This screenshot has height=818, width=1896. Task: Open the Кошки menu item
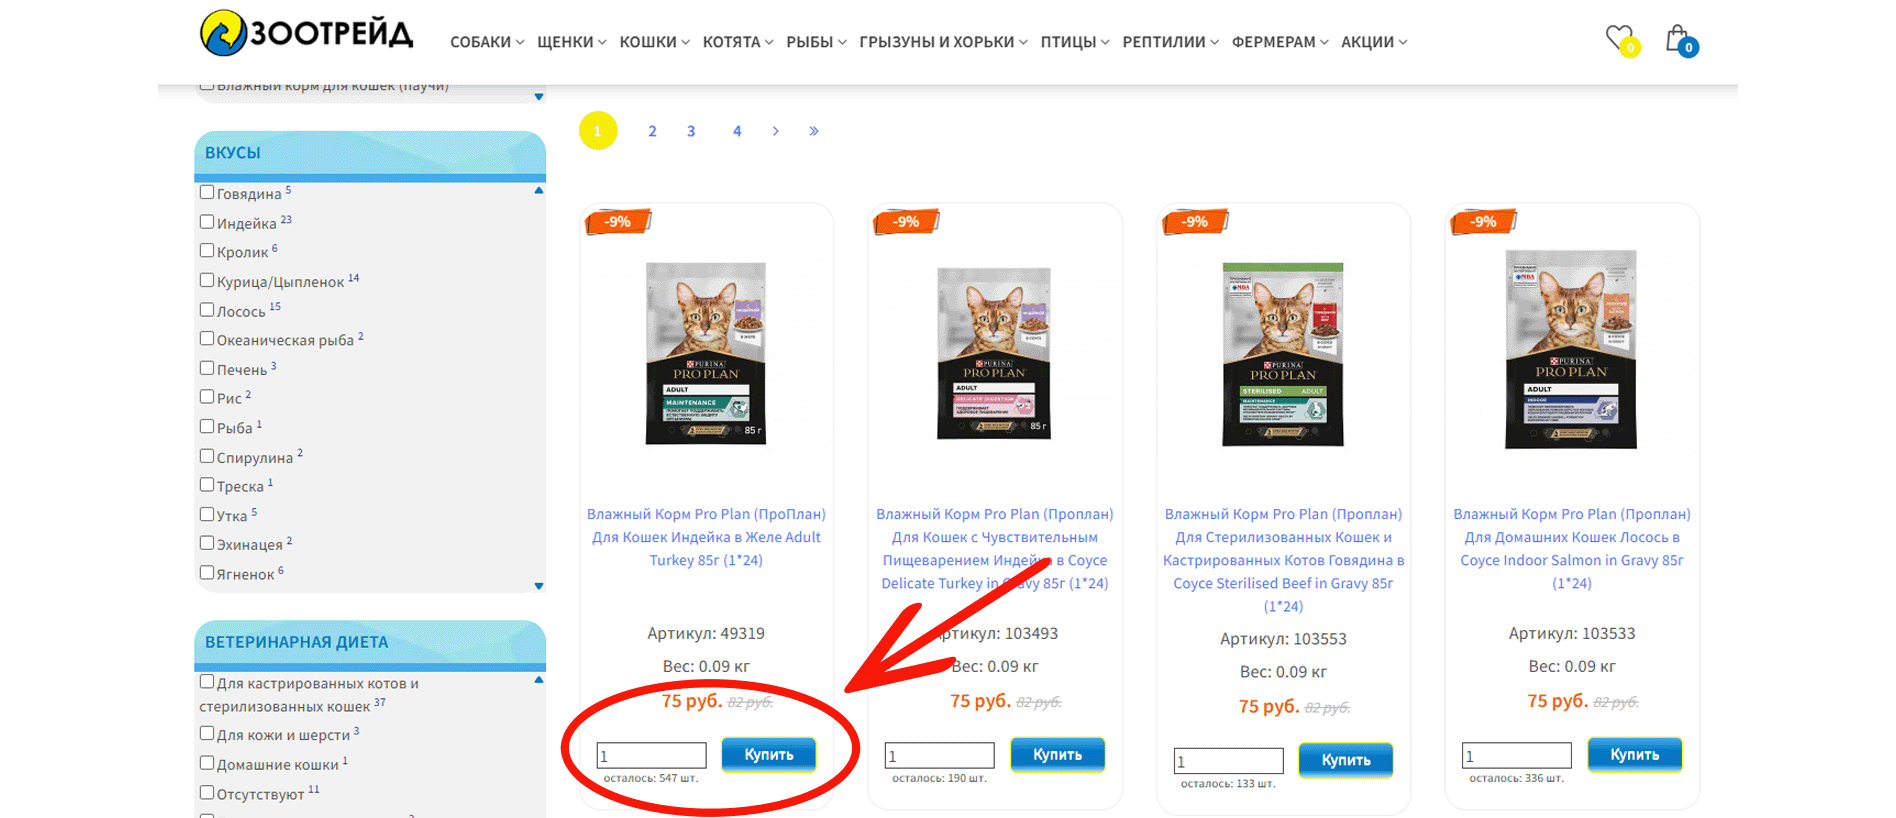[654, 42]
